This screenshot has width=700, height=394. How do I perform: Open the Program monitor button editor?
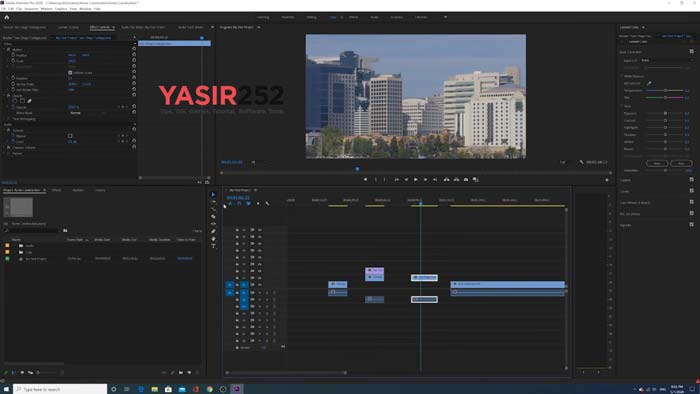(607, 180)
